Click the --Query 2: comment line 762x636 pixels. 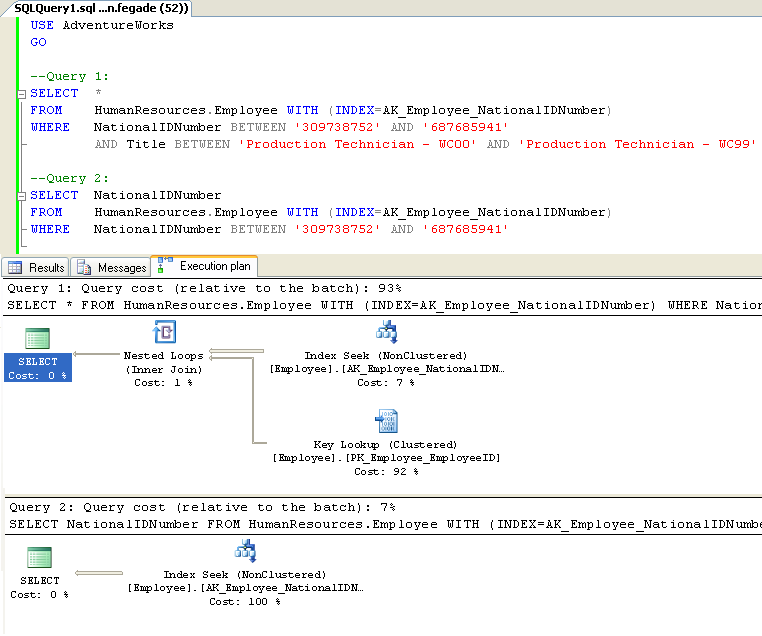click(69, 178)
